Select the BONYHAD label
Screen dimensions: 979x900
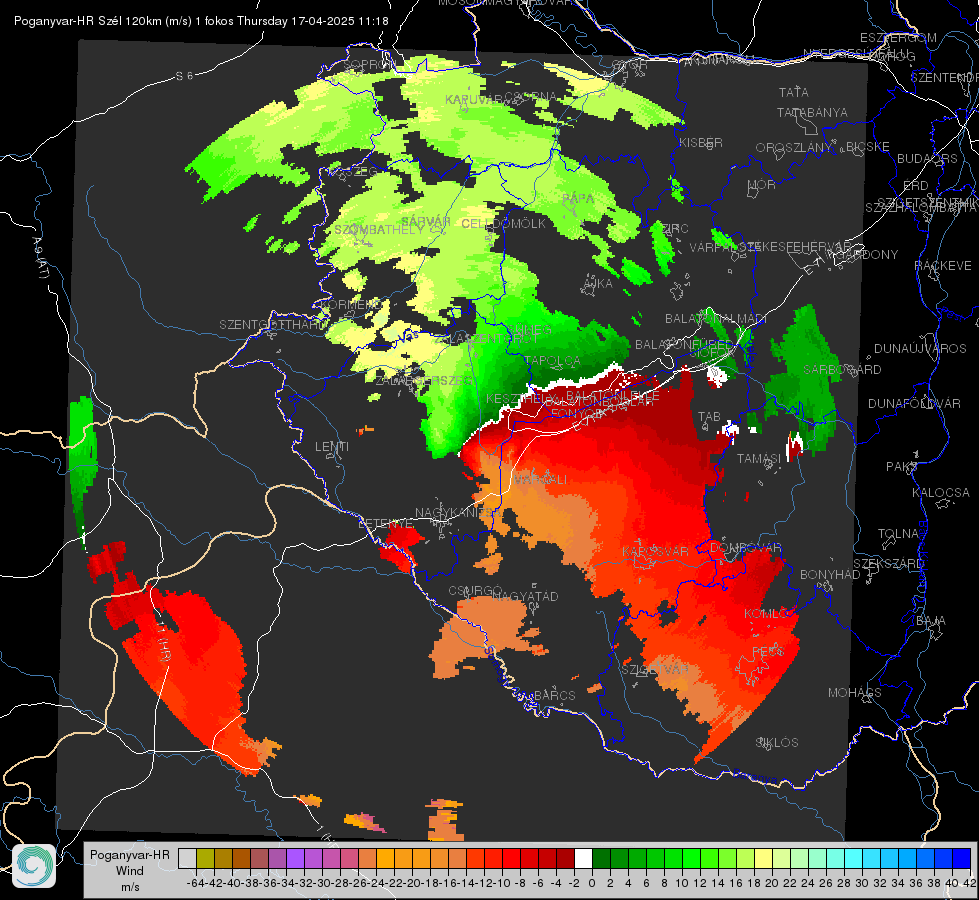[830, 574]
